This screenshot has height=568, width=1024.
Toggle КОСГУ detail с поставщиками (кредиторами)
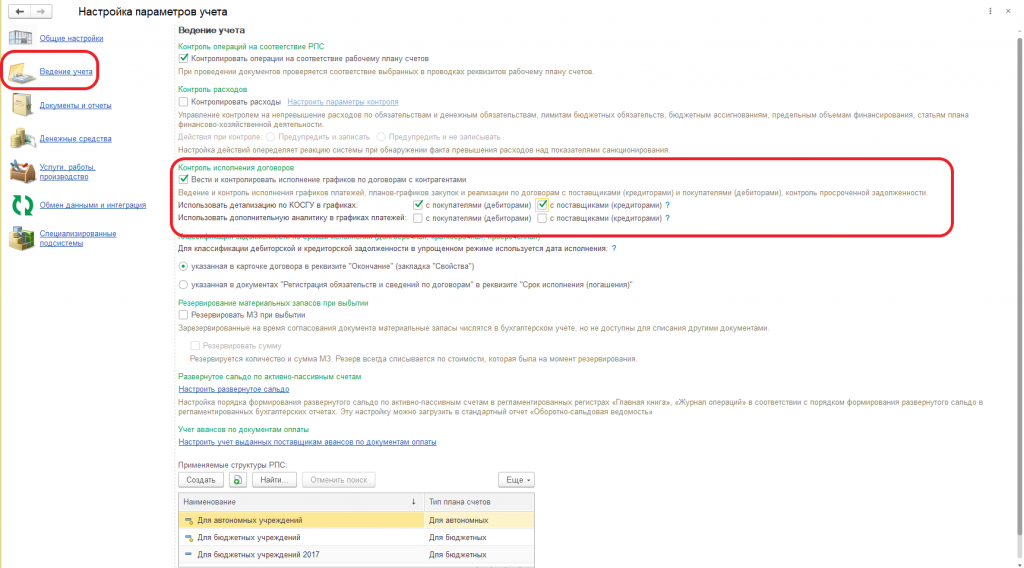pyautogui.click(x=542, y=205)
